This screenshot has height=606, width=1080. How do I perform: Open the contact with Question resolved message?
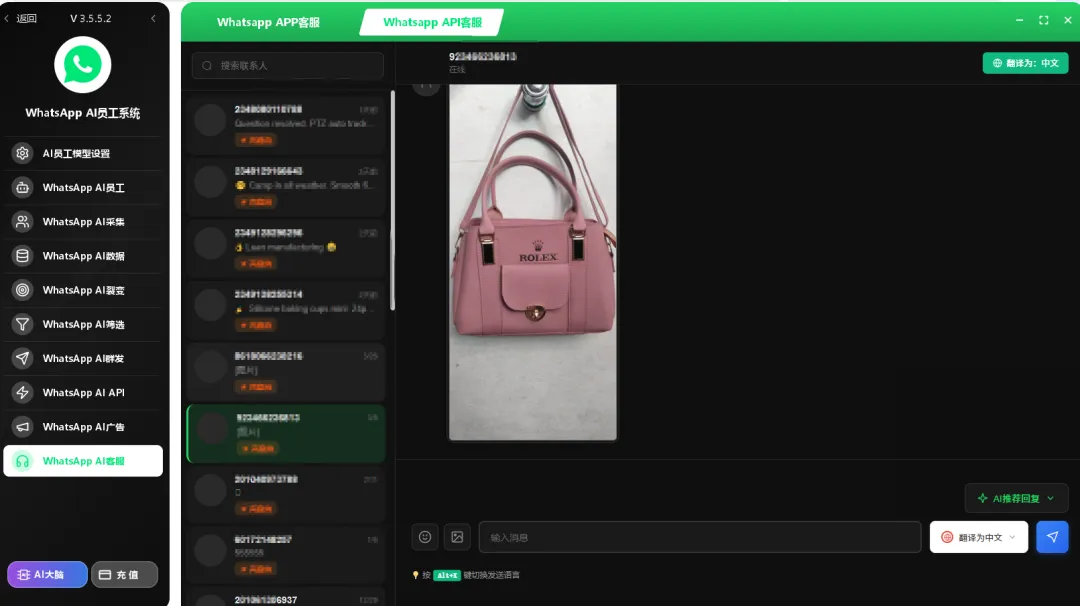pos(287,124)
